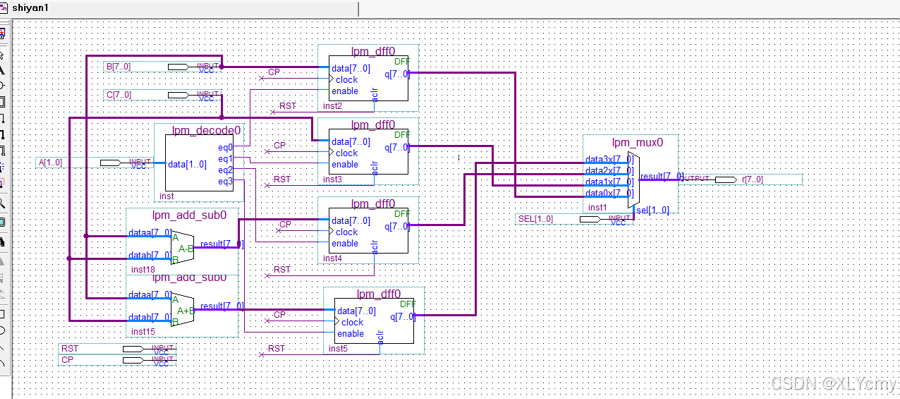Click the data3x[7..0] port of lpm_mux0
The width and height of the screenshot is (900, 399).
[x=609, y=159]
